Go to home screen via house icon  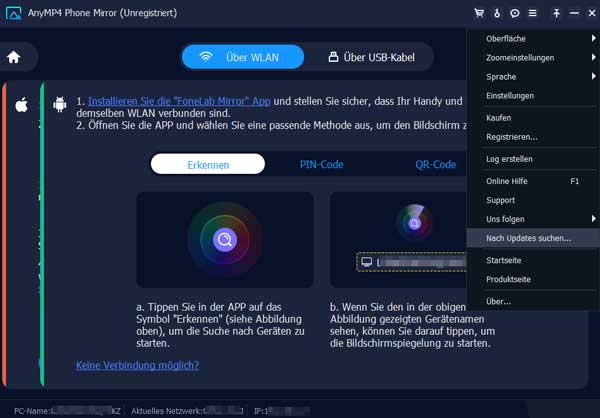[x=14, y=57]
